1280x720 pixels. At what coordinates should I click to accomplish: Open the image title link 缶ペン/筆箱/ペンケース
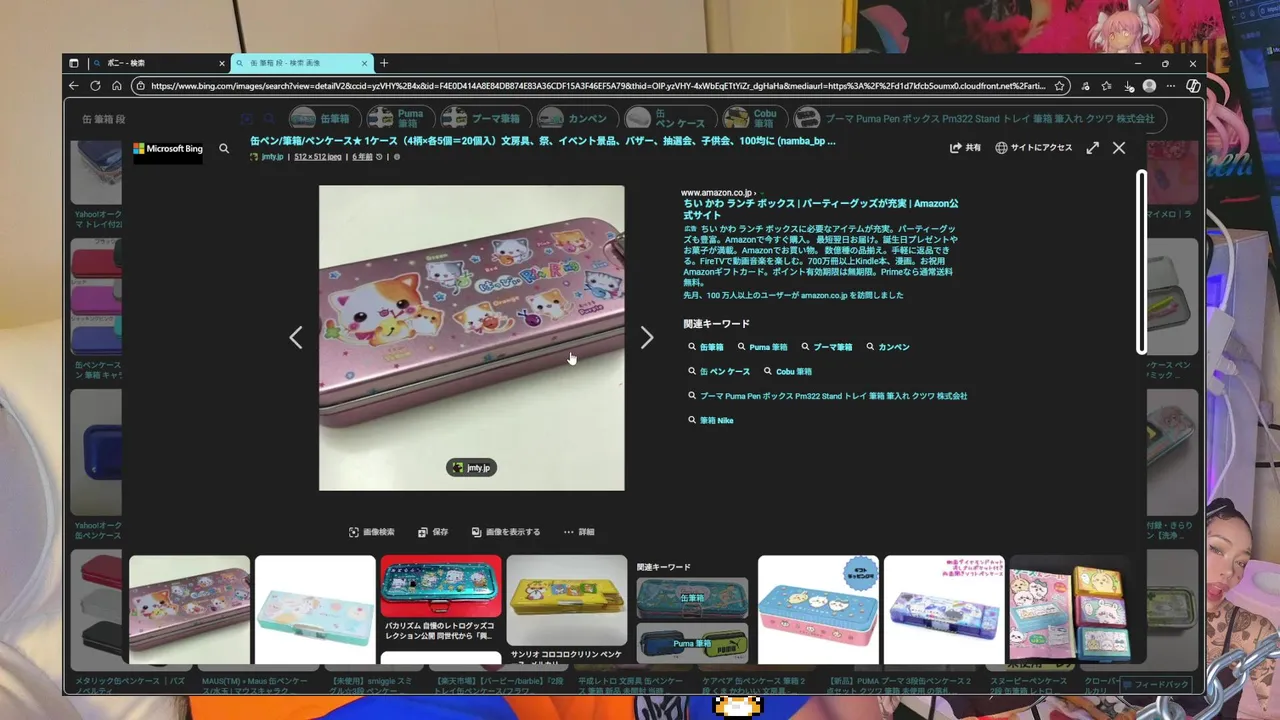543,141
